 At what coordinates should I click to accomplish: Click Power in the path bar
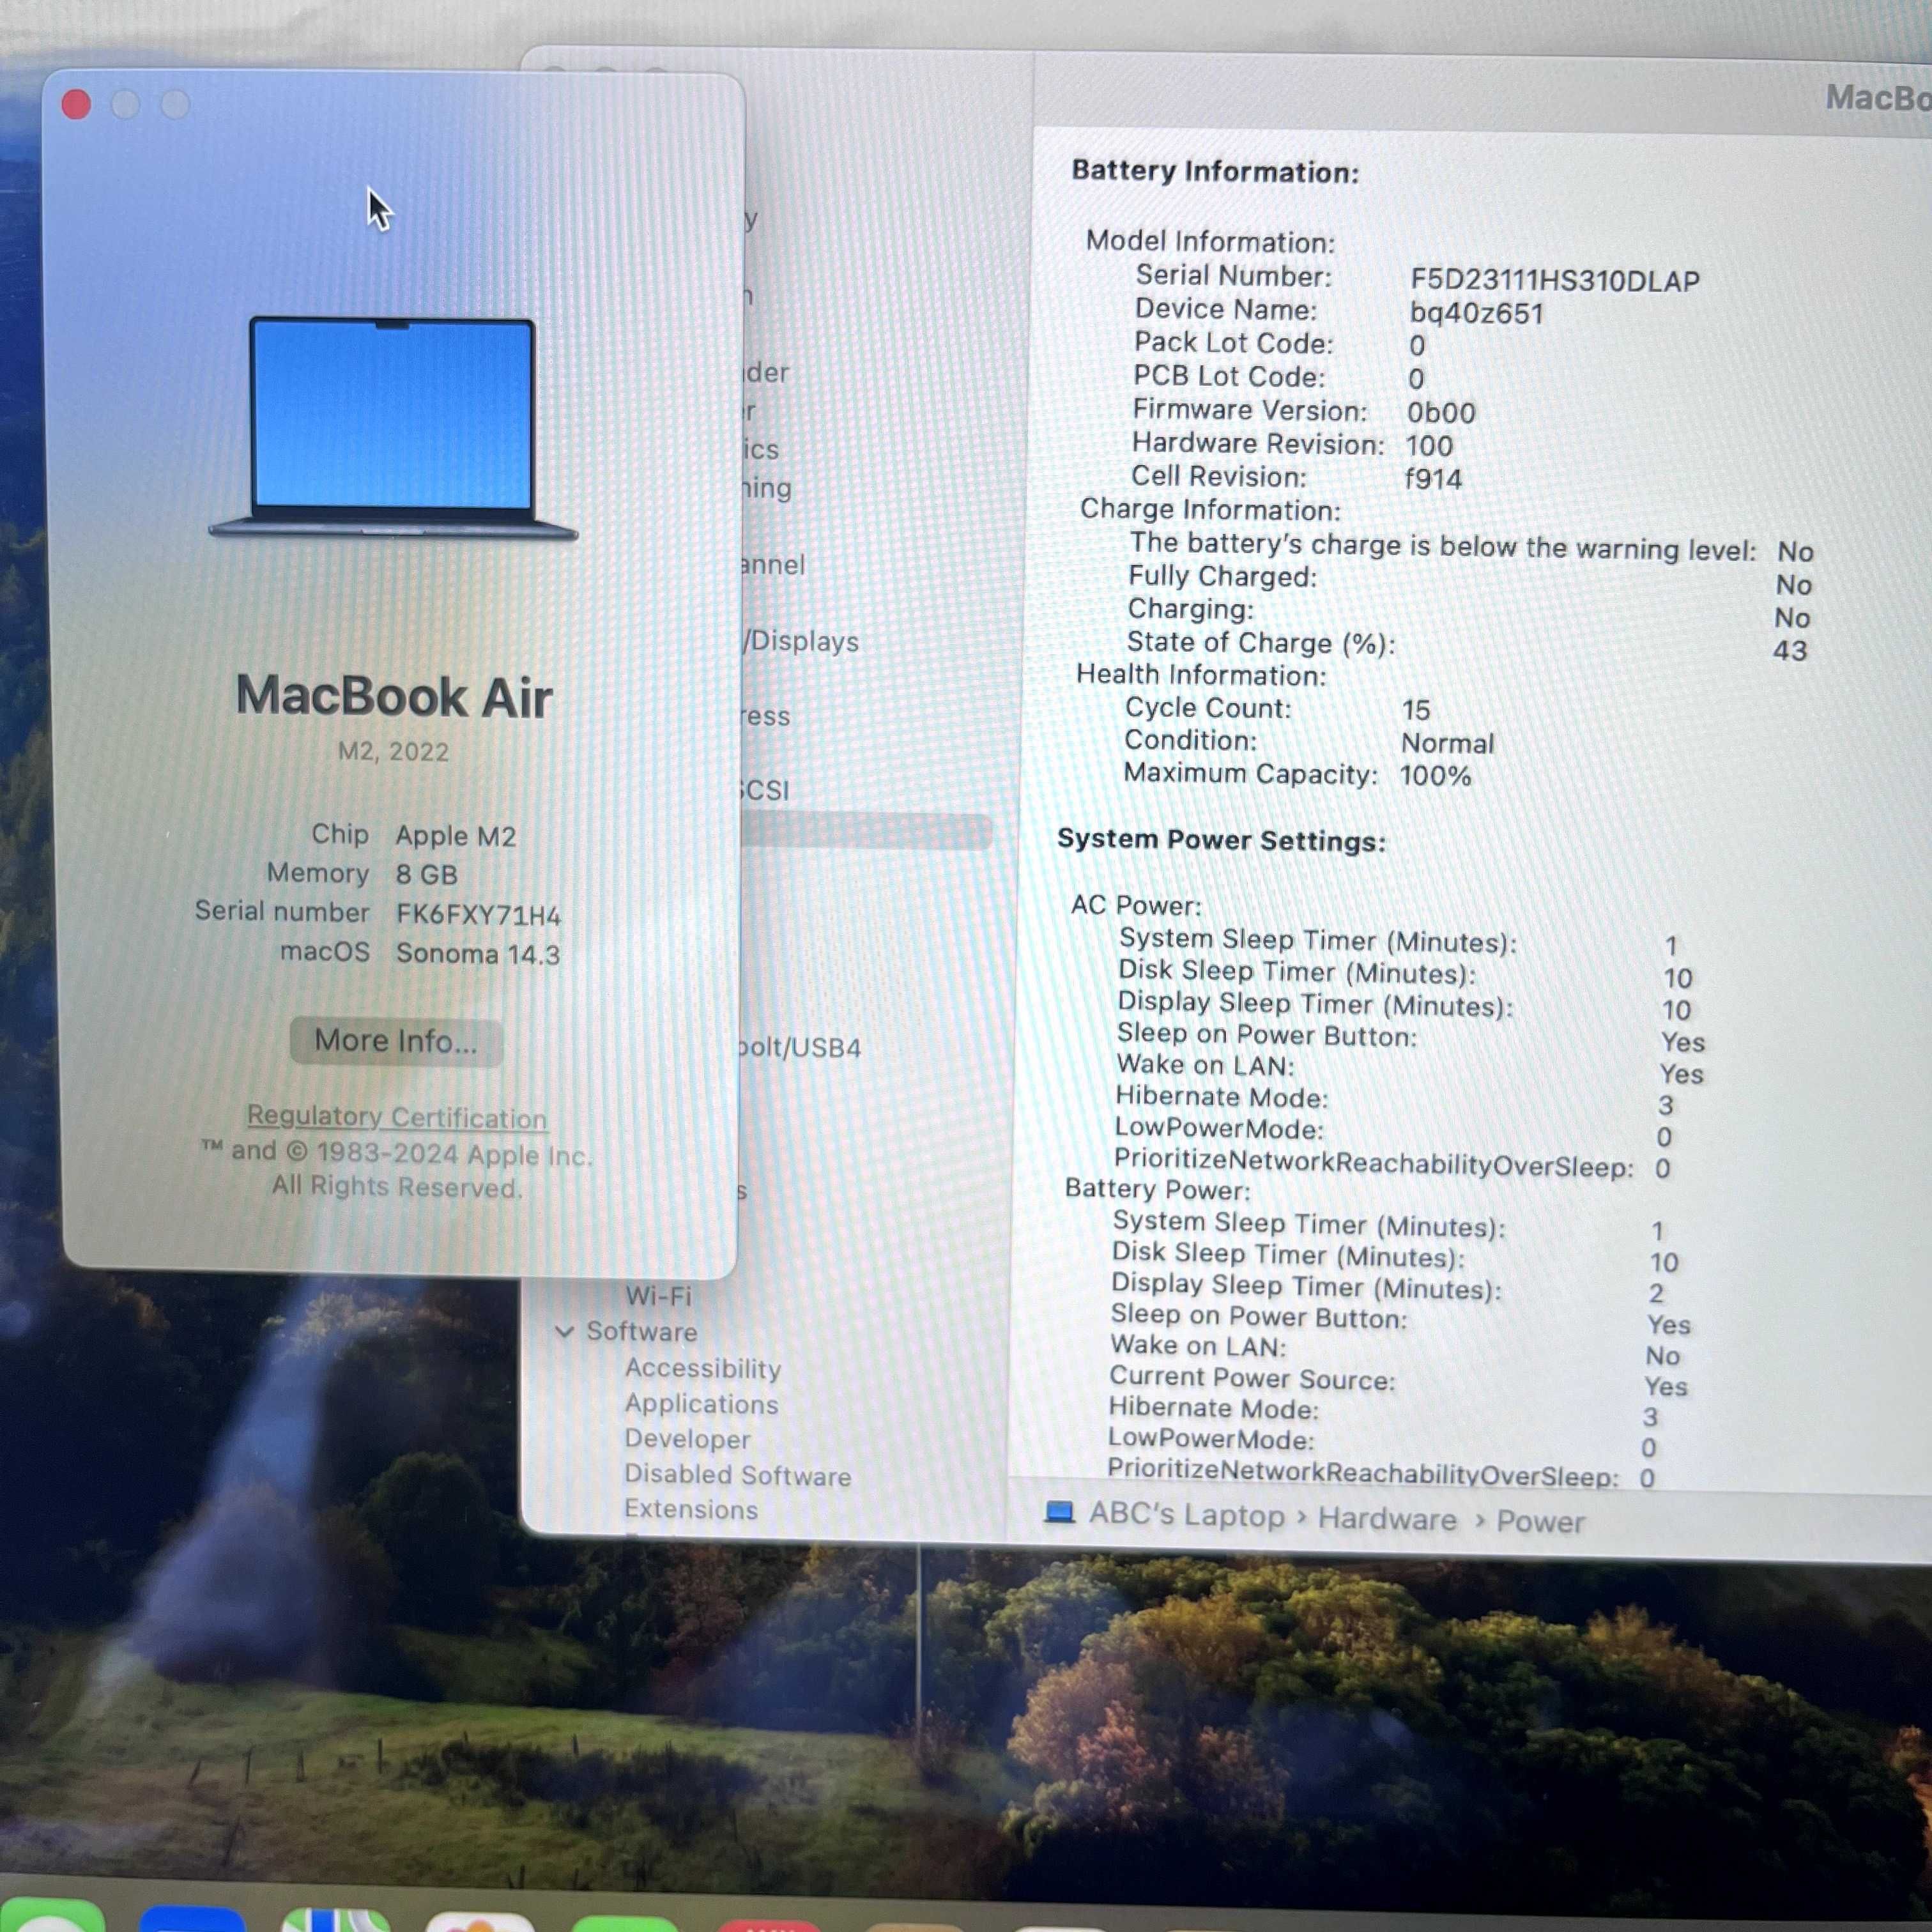tap(1541, 1522)
